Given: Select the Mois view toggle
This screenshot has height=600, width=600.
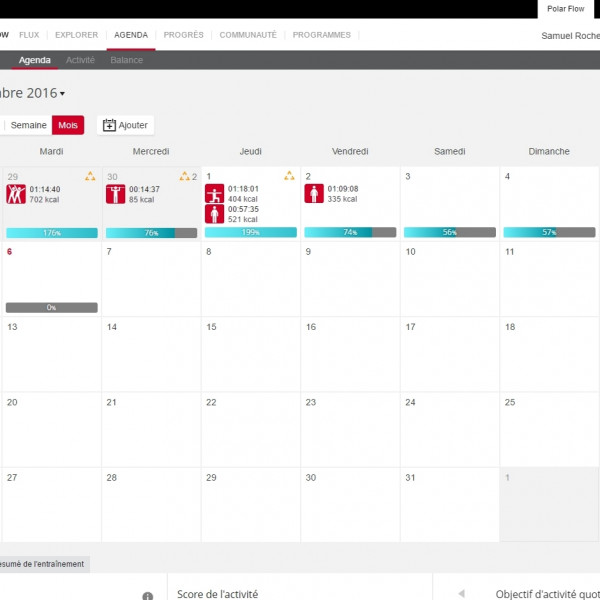Looking at the screenshot, I should [68, 125].
